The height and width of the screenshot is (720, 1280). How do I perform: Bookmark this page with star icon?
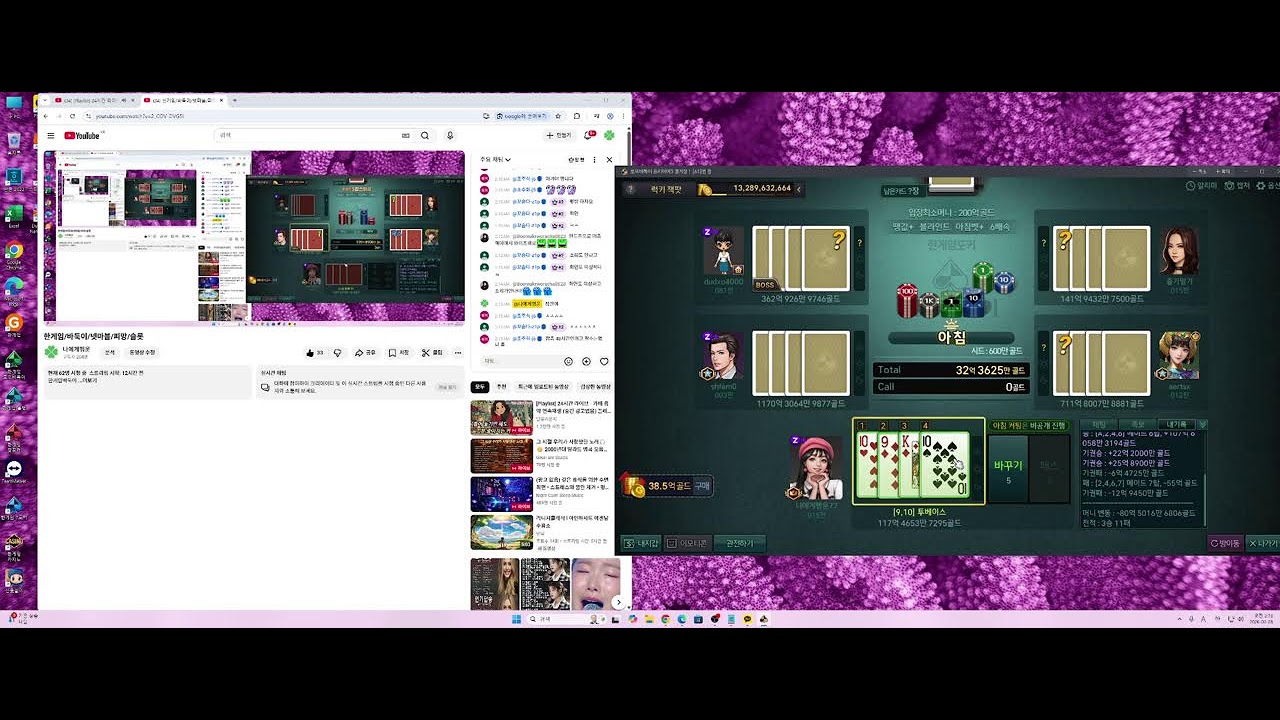click(x=560, y=116)
